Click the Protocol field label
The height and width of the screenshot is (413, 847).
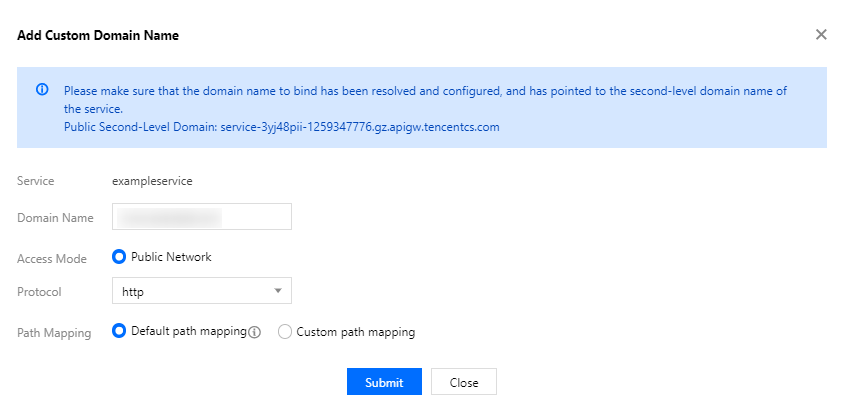click(x=39, y=292)
